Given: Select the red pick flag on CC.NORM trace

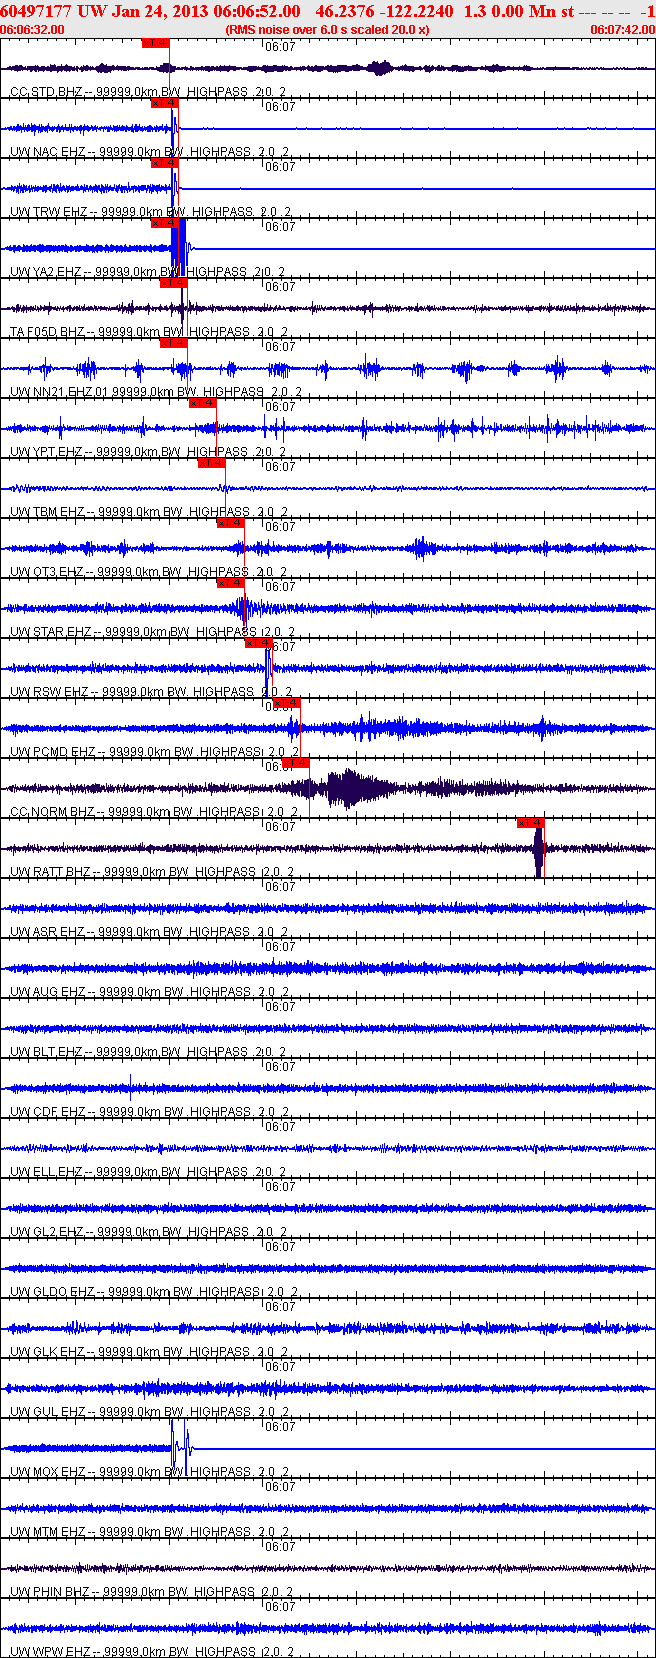Looking at the screenshot, I should point(296,762).
